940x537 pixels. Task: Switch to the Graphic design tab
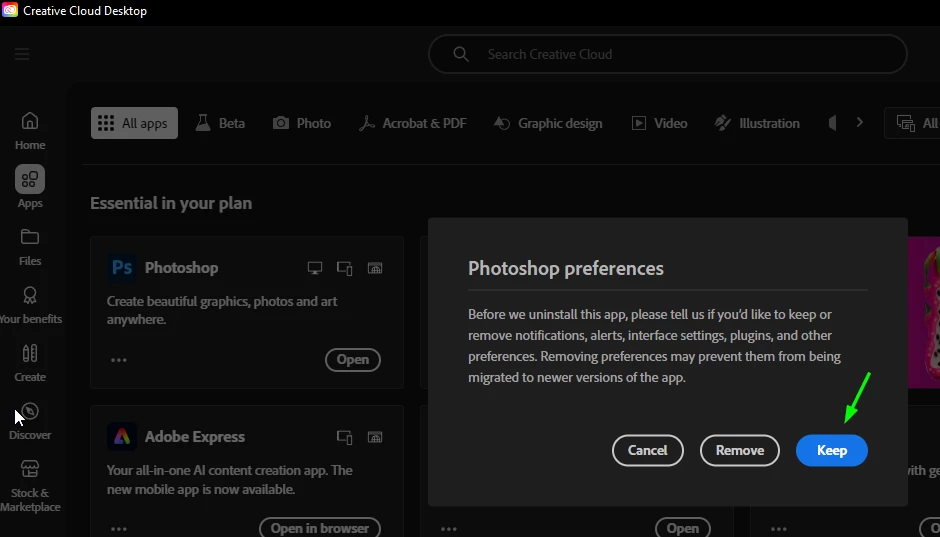tap(548, 123)
